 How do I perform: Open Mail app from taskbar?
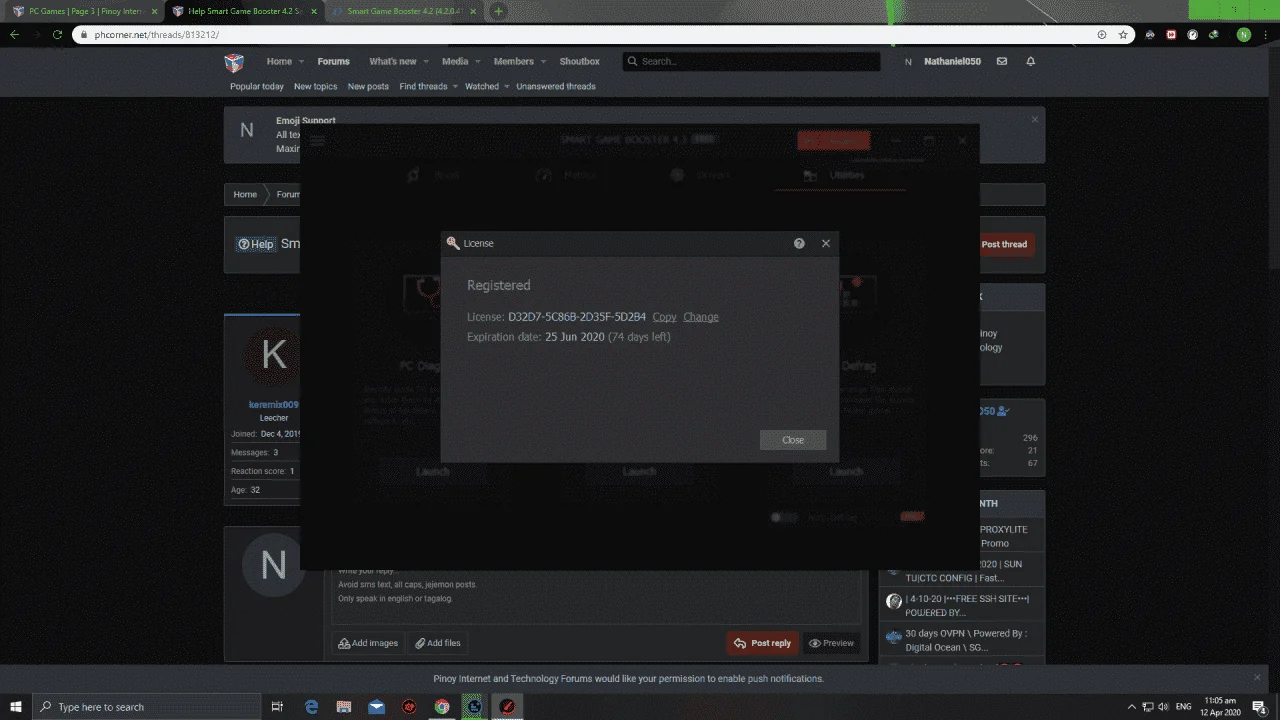point(376,707)
